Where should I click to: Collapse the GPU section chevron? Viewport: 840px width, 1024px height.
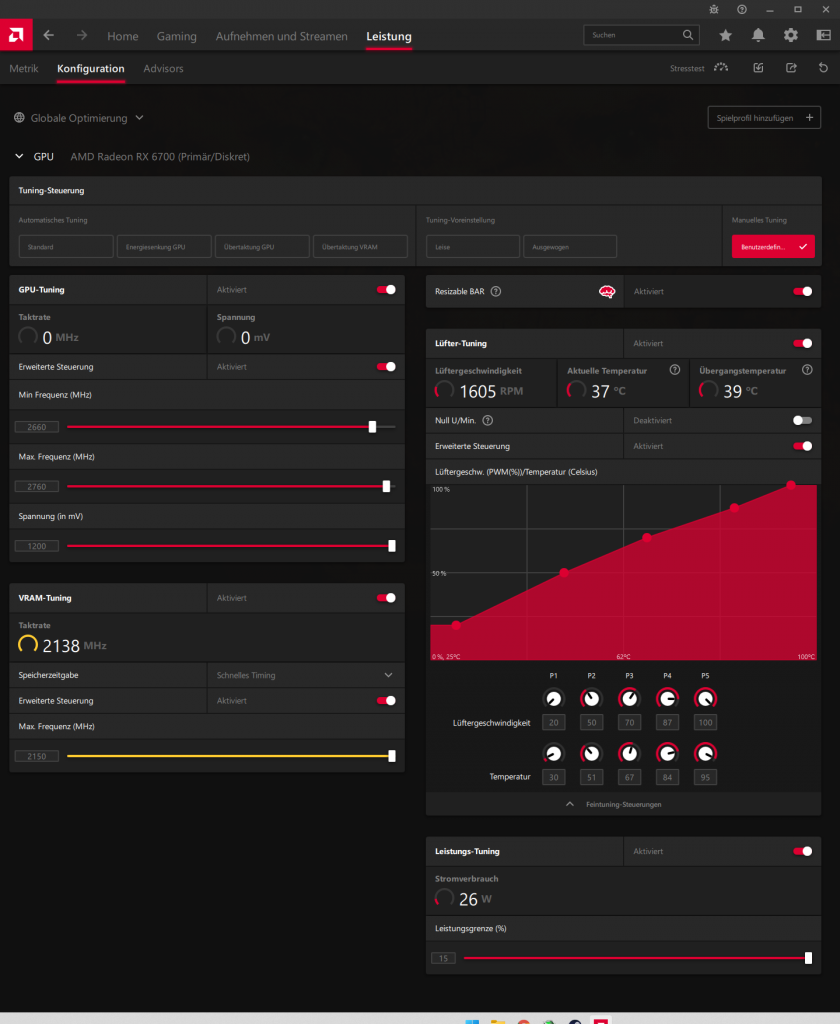[19, 156]
